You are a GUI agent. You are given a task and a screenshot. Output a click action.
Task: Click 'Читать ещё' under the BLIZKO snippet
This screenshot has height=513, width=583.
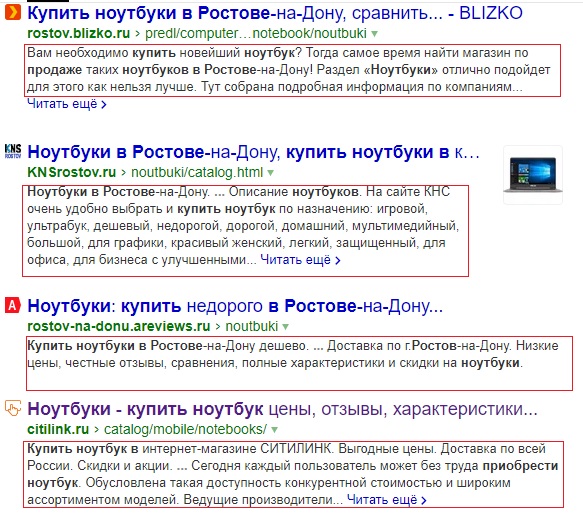click(67, 104)
